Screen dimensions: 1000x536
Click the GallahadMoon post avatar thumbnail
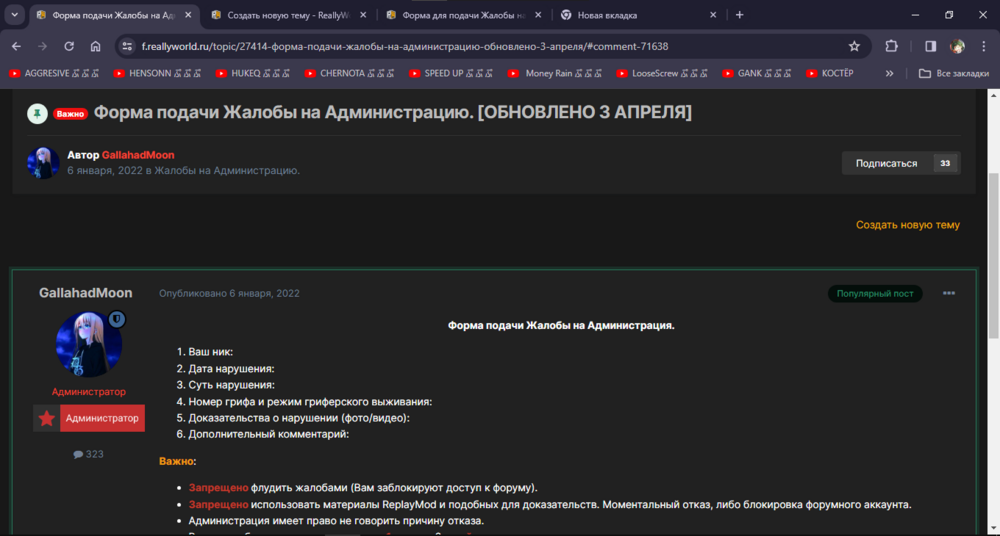pyautogui.click(x=89, y=344)
